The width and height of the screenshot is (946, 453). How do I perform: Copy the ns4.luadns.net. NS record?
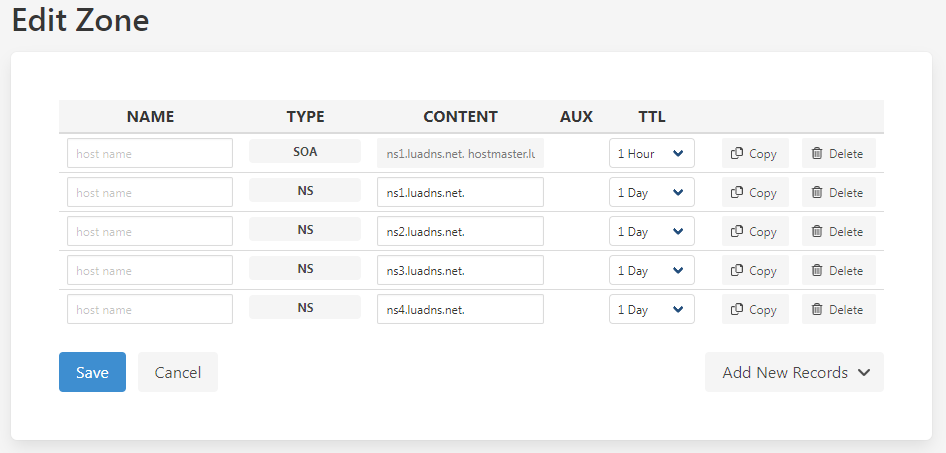(755, 309)
